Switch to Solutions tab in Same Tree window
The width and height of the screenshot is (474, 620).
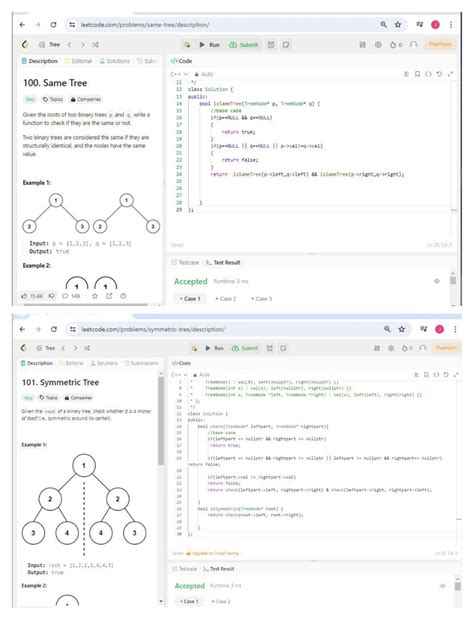click(x=115, y=61)
